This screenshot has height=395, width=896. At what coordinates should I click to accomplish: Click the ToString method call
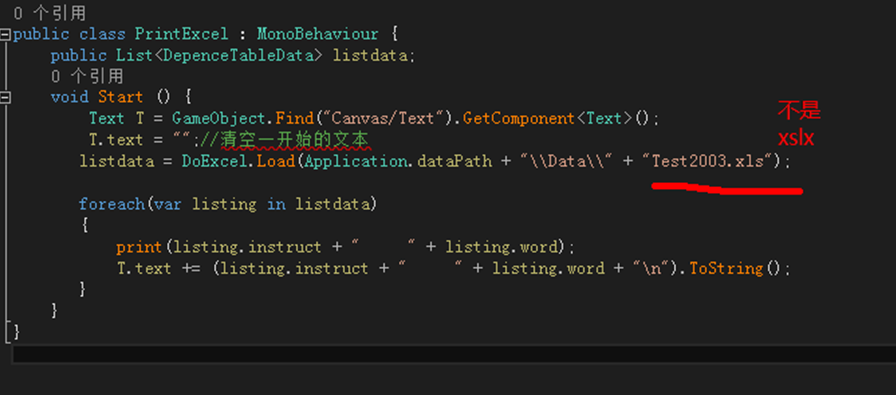point(726,268)
